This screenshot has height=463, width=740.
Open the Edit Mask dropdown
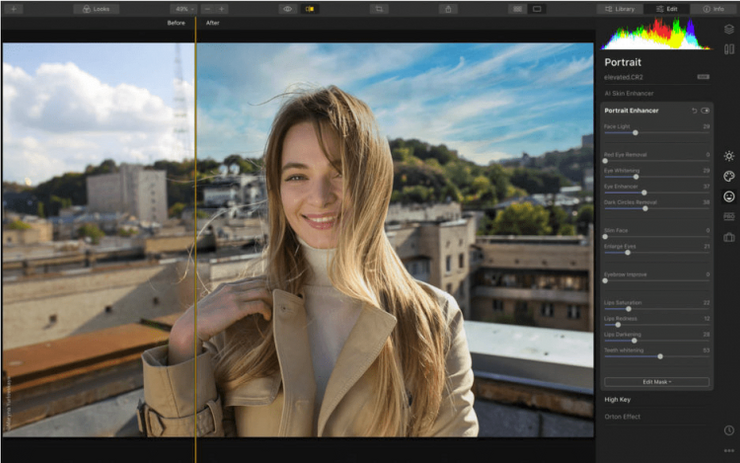point(656,382)
